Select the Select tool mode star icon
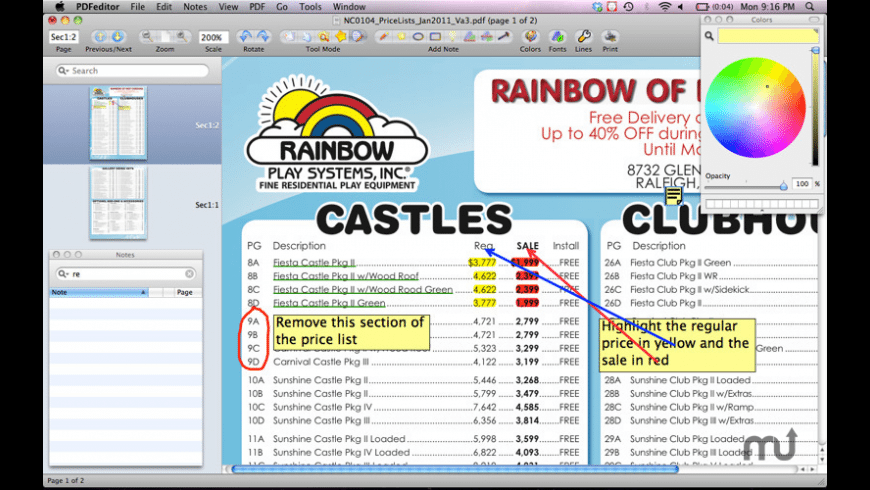Image resolution: width=870 pixels, height=490 pixels. pos(341,37)
